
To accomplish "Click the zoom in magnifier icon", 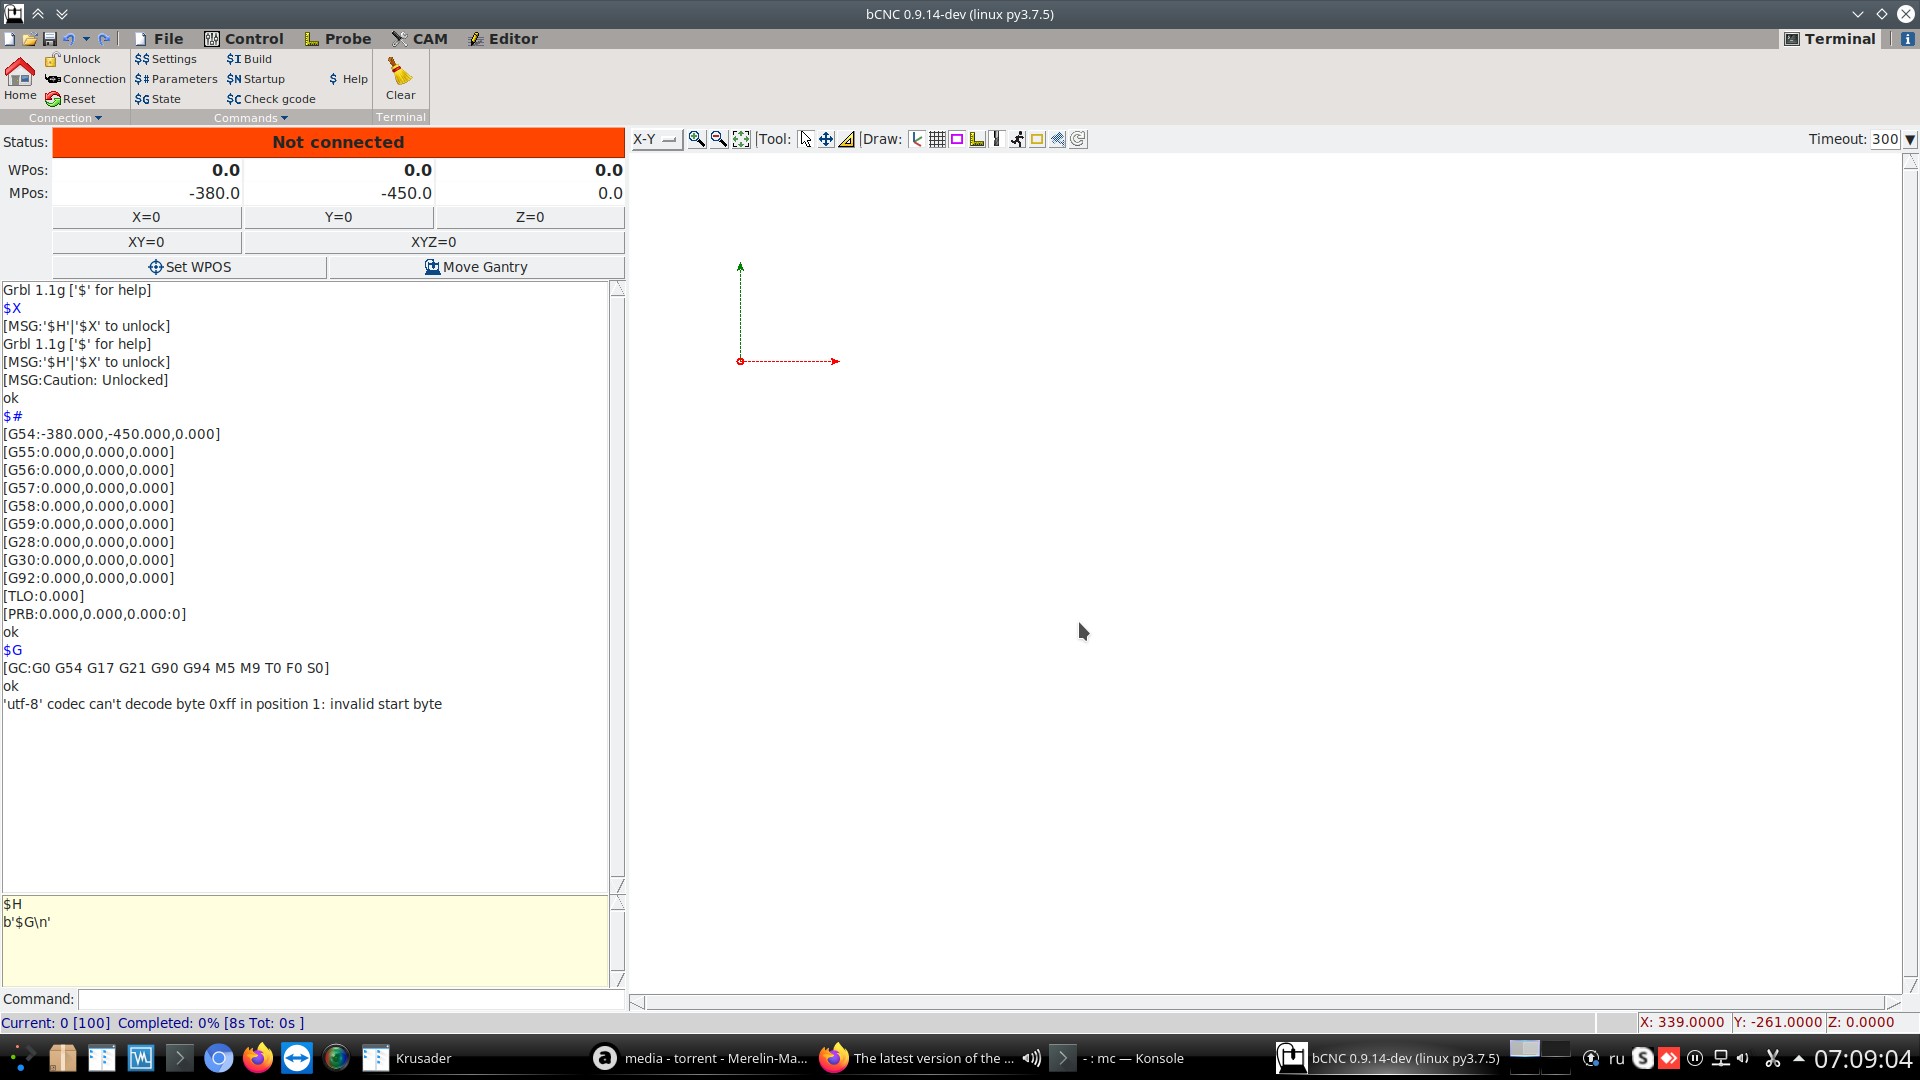I will pos(696,140).
